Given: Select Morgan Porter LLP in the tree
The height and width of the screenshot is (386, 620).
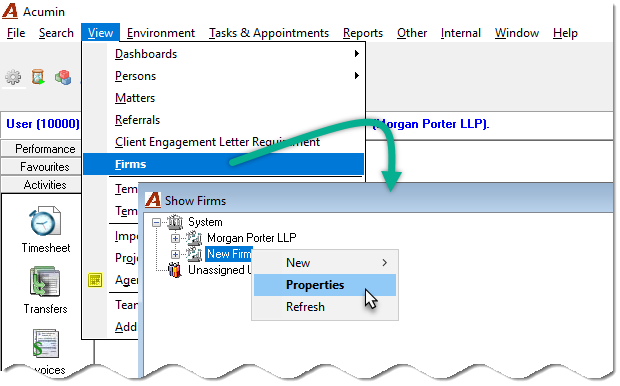Looking at the screenshot, I should point(251,238).
